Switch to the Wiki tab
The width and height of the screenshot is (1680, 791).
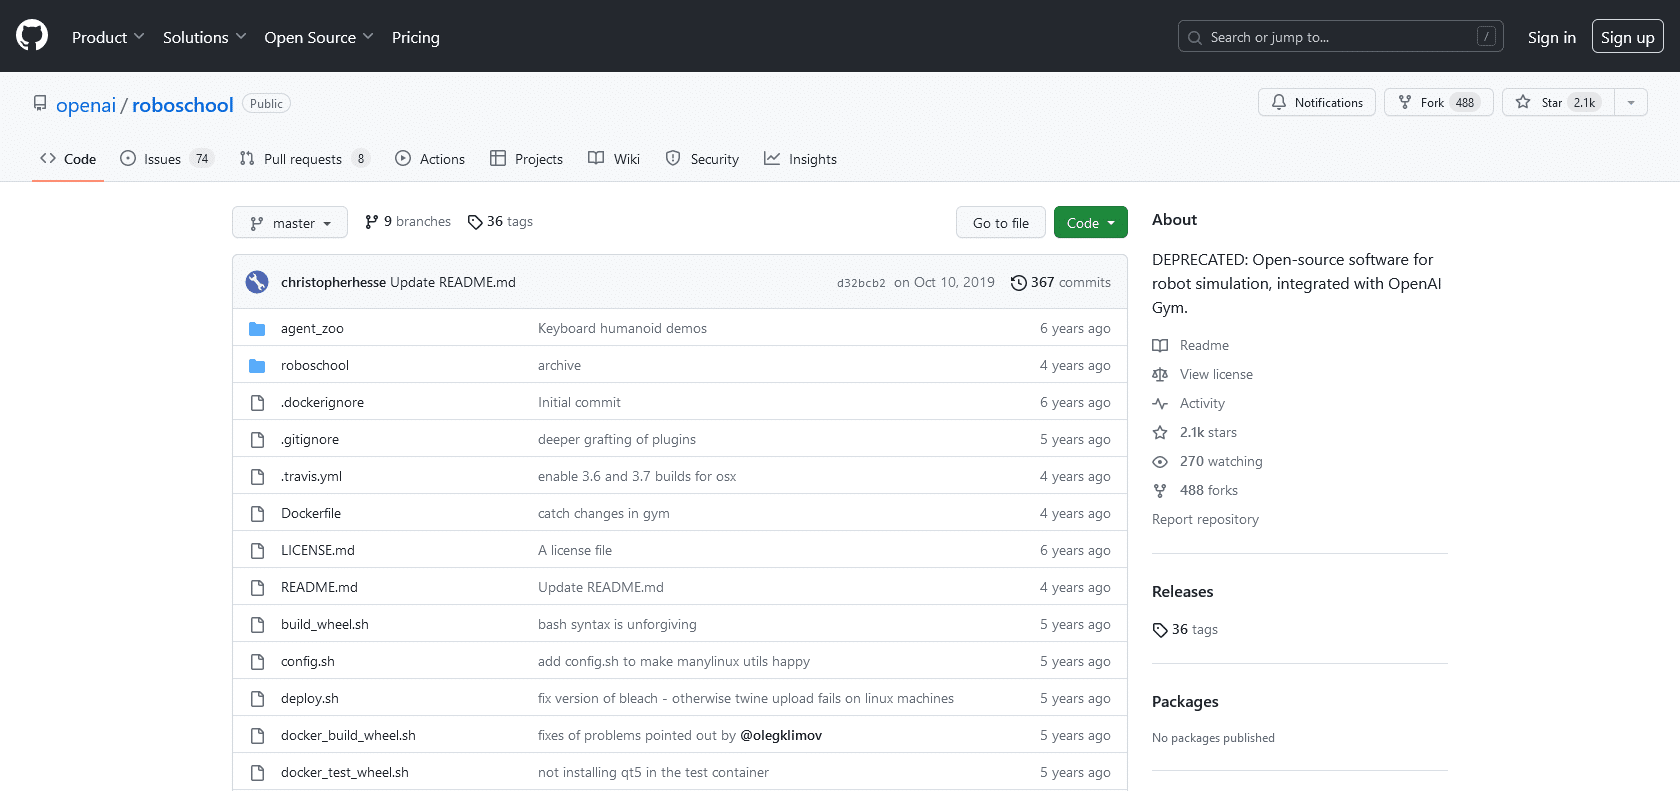coord(614,158)
